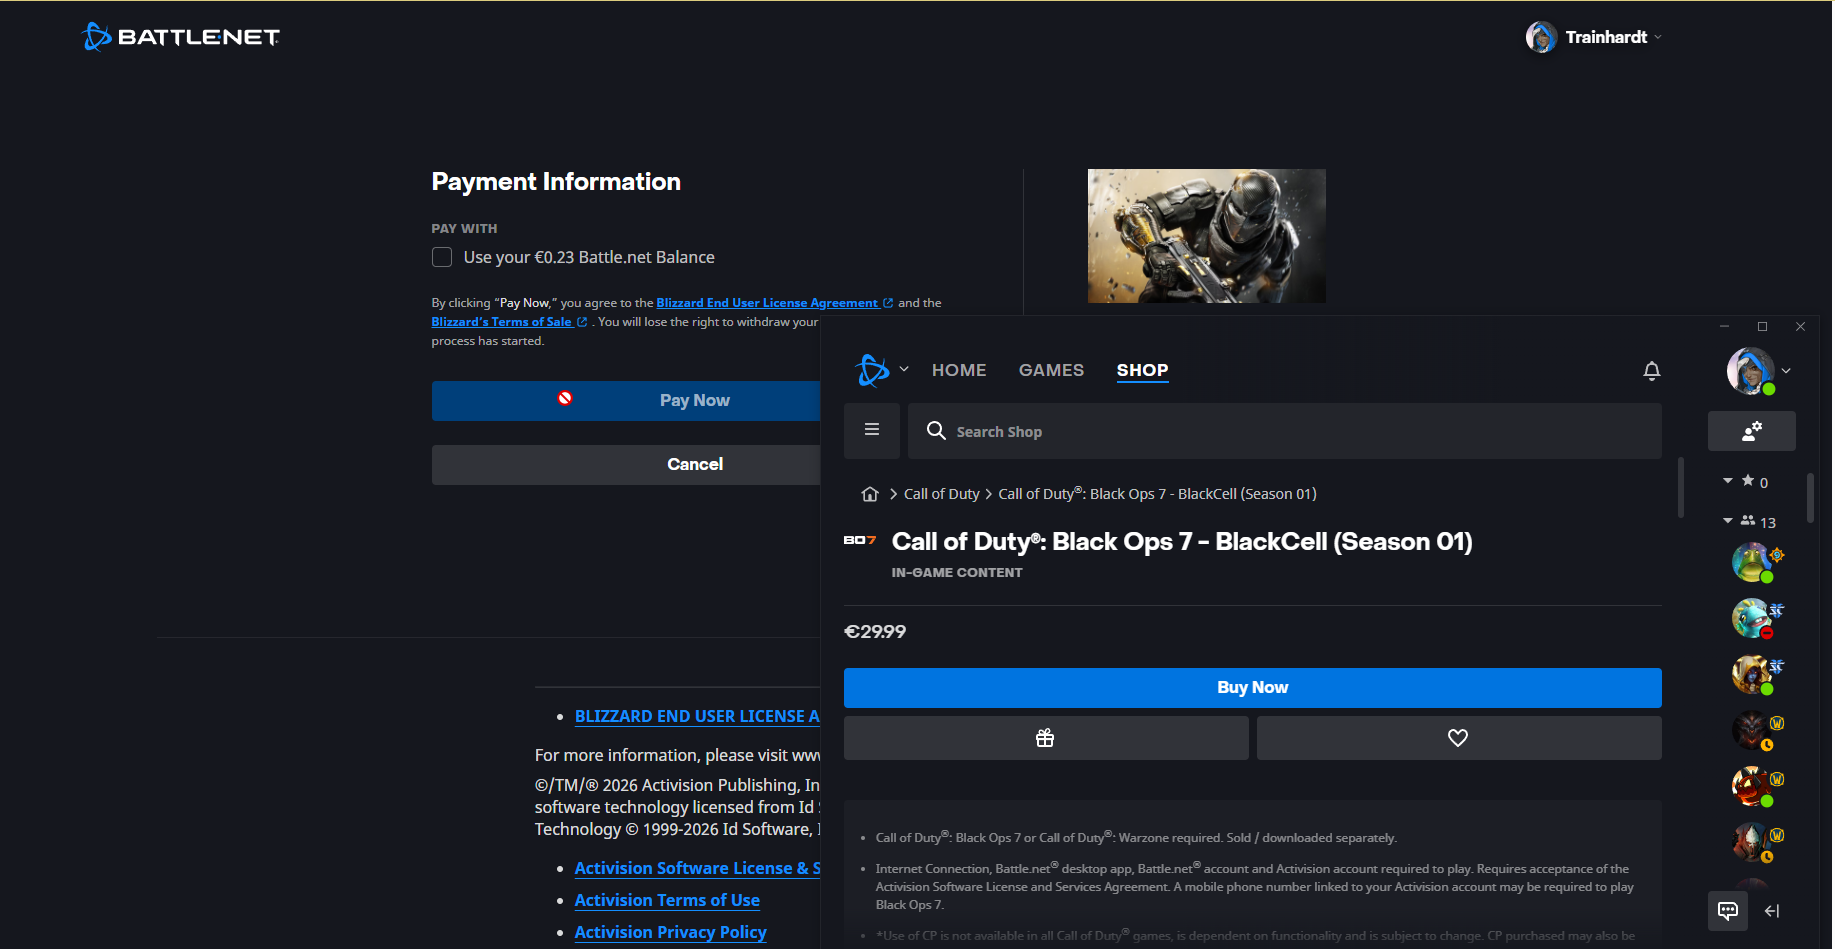Open the chat icon button

click(x=1728, y=911)
